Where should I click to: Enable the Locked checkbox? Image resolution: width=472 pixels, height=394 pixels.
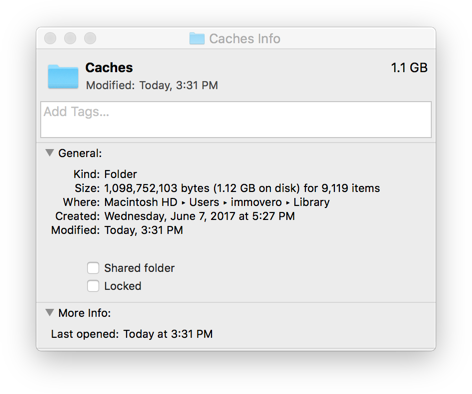pos(93,286)
